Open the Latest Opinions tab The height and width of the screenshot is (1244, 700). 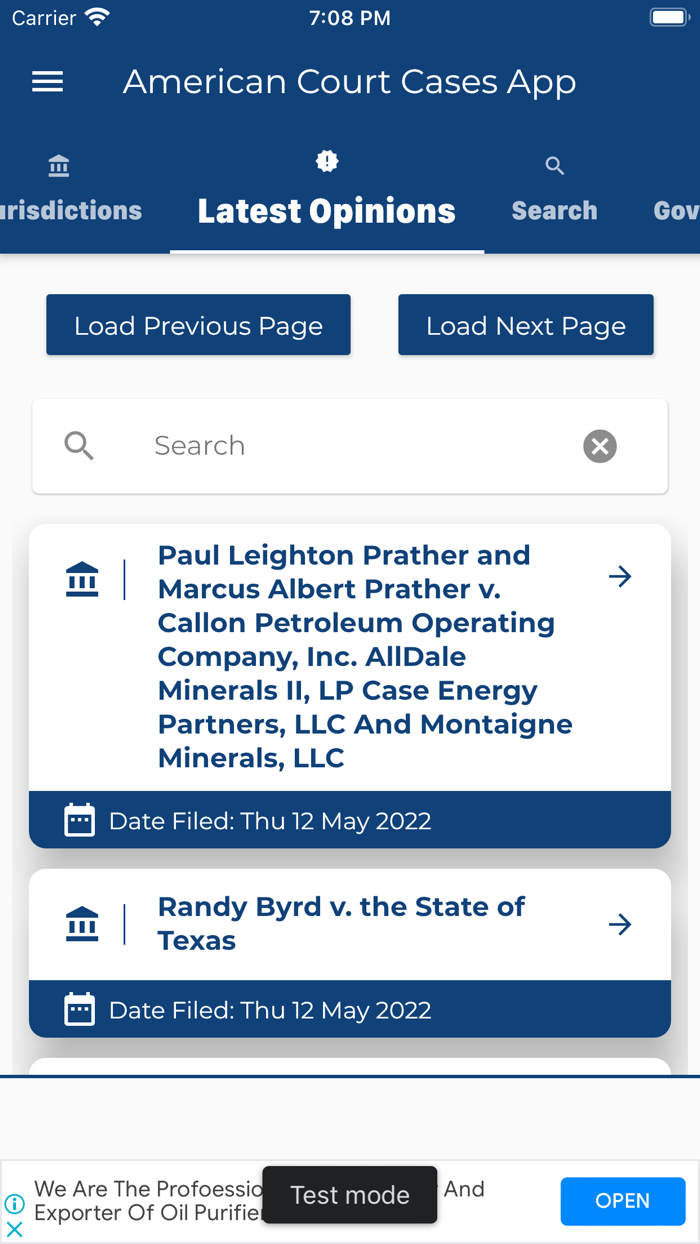click(326, 210)
